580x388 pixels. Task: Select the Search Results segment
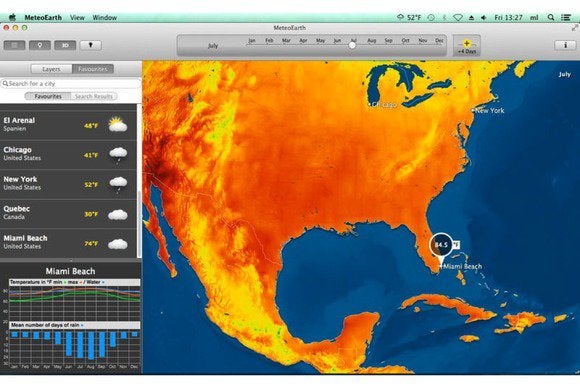94,96
